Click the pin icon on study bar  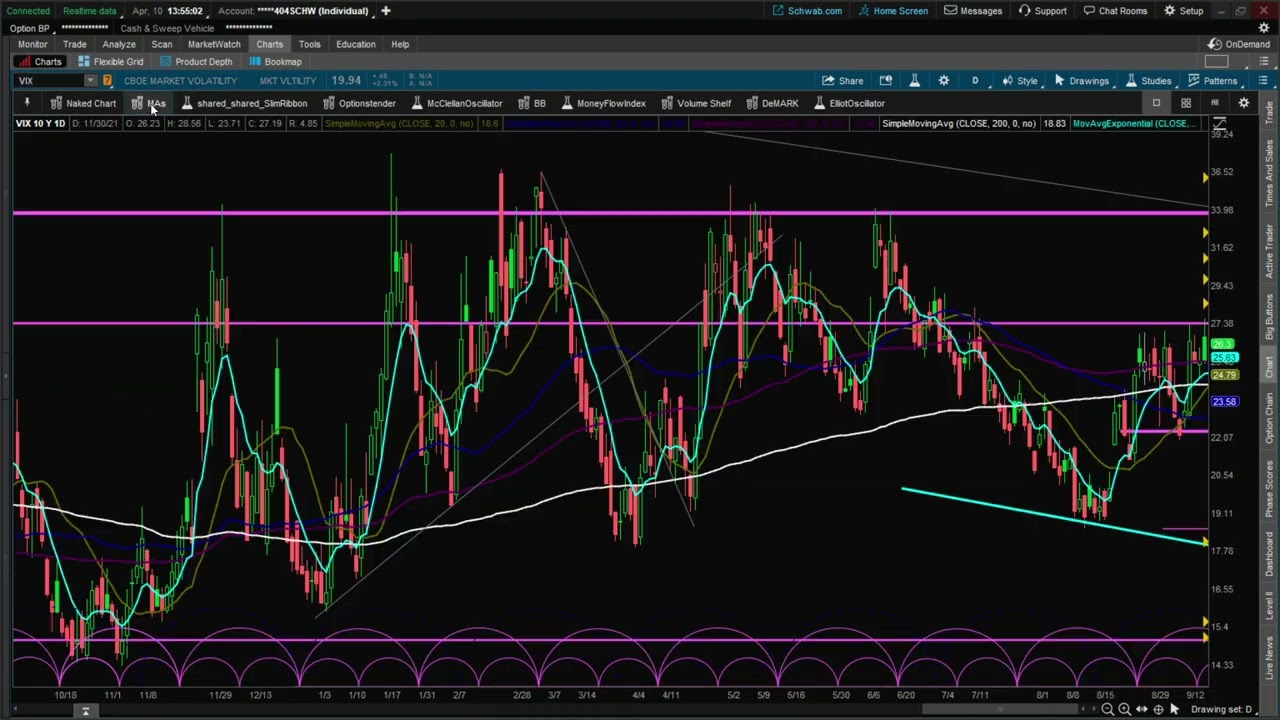(x=27, y=103)
